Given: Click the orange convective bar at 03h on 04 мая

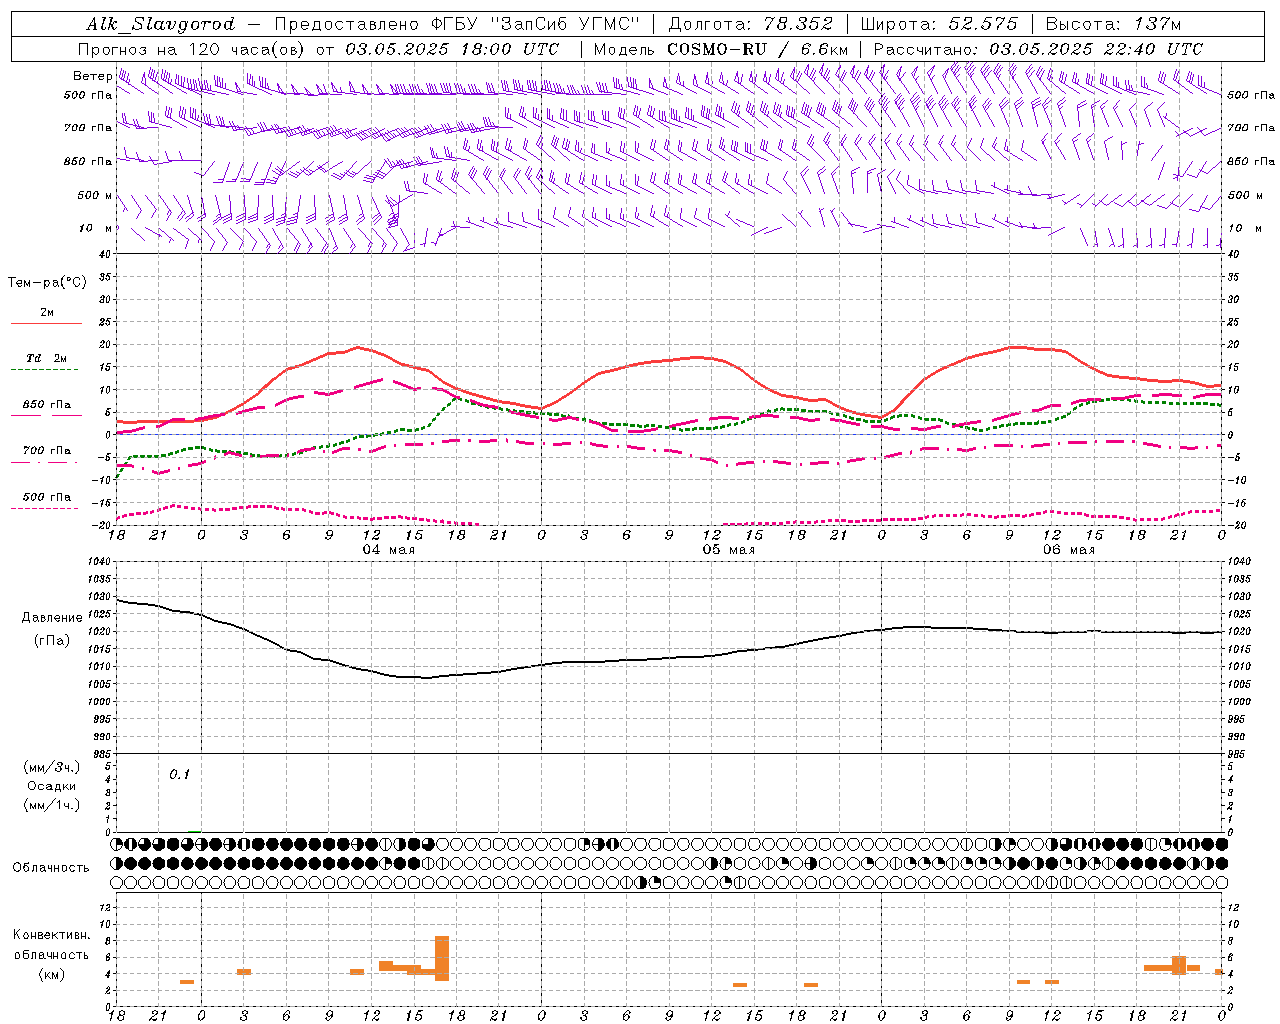Looking at the screenshot, I should pyautogui.click(x=244, y=972).
